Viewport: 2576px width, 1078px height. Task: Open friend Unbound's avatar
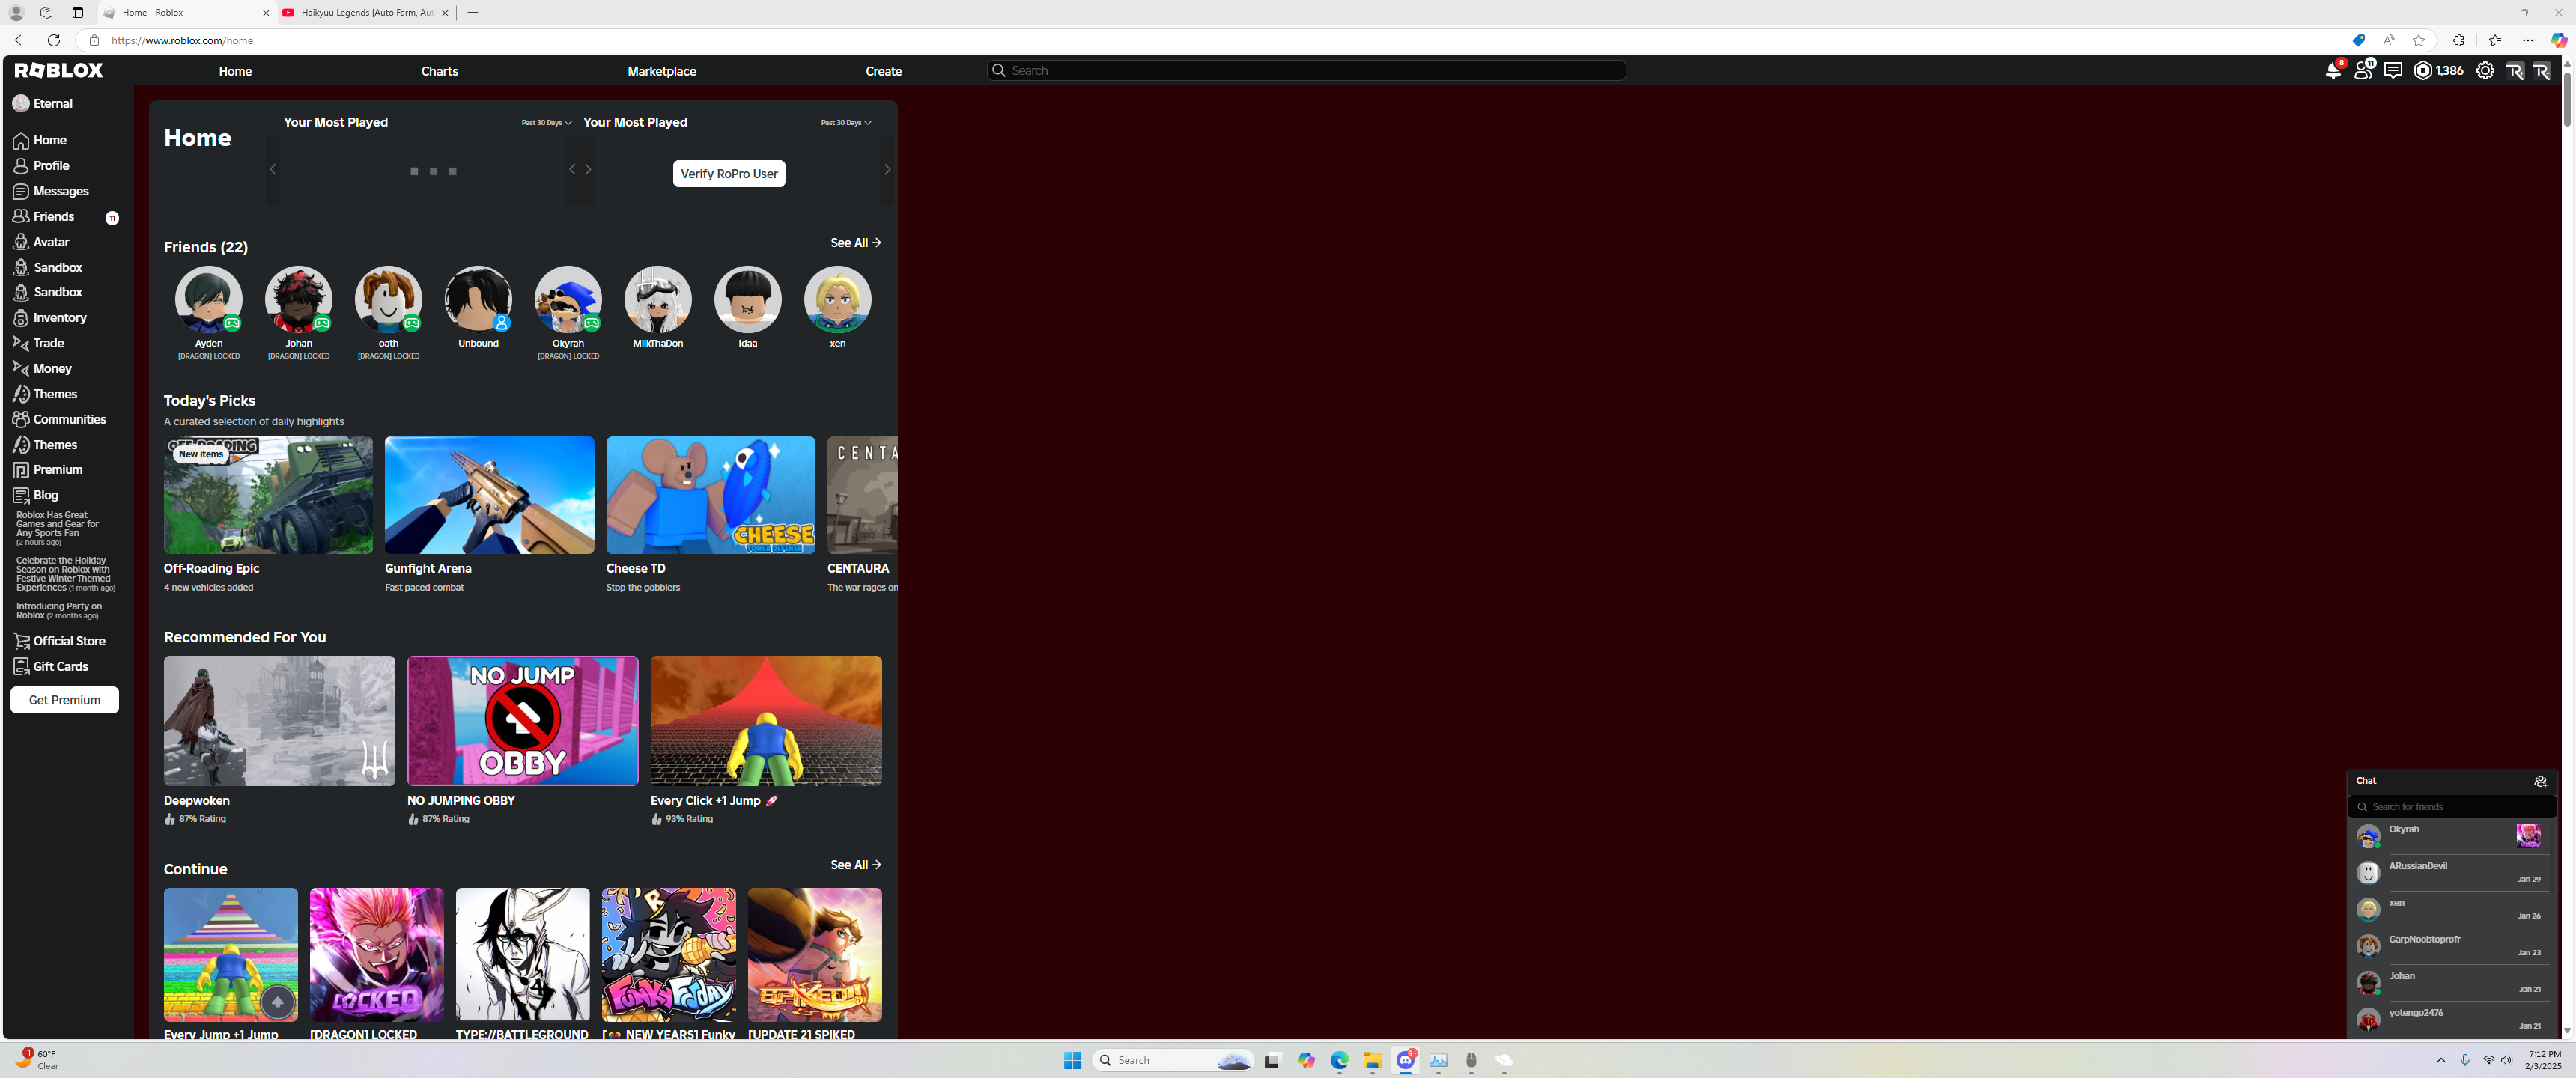(x=478, y=299)
